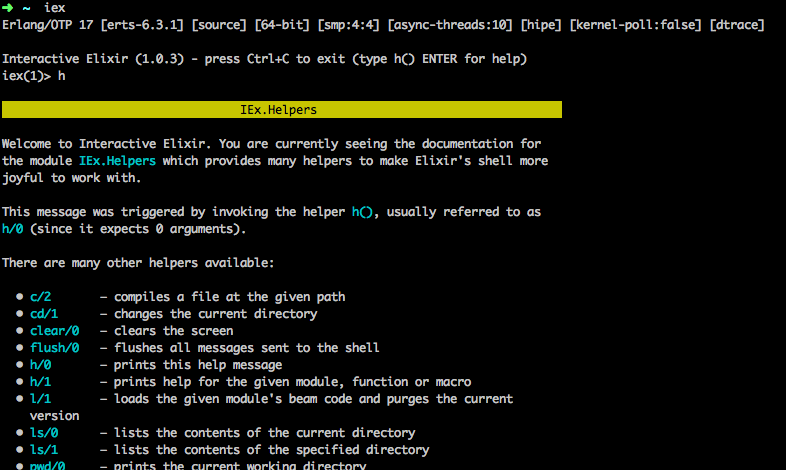
Task: Click the ls/1 helper entry
Action: [x=44, y=450]
